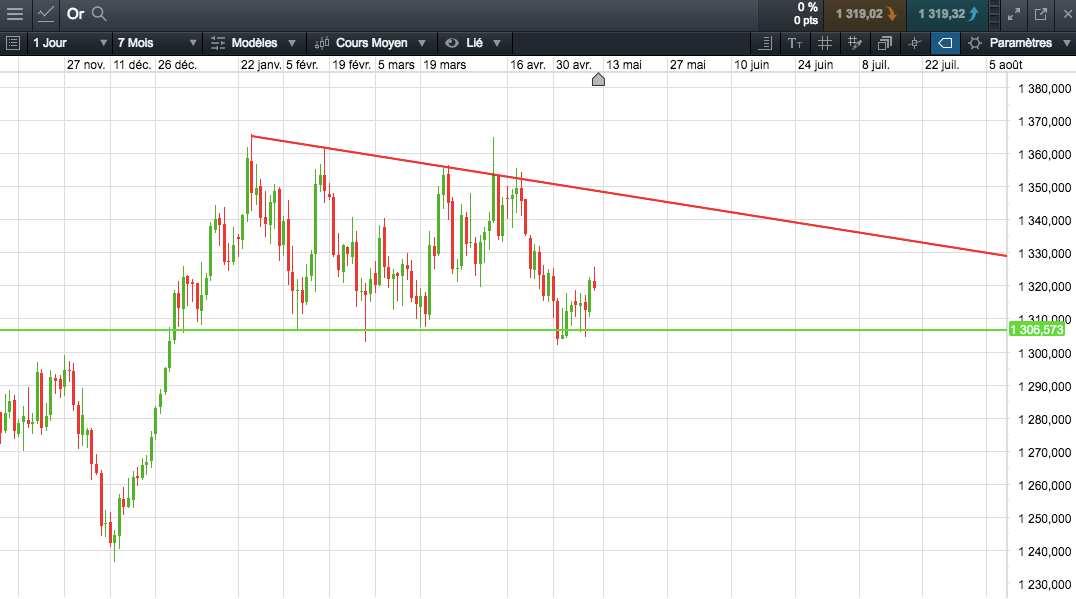This screenshot has height=599, width=1076.
Task: Click the 1 270,000 price axis label
Action: [1044, 452]
